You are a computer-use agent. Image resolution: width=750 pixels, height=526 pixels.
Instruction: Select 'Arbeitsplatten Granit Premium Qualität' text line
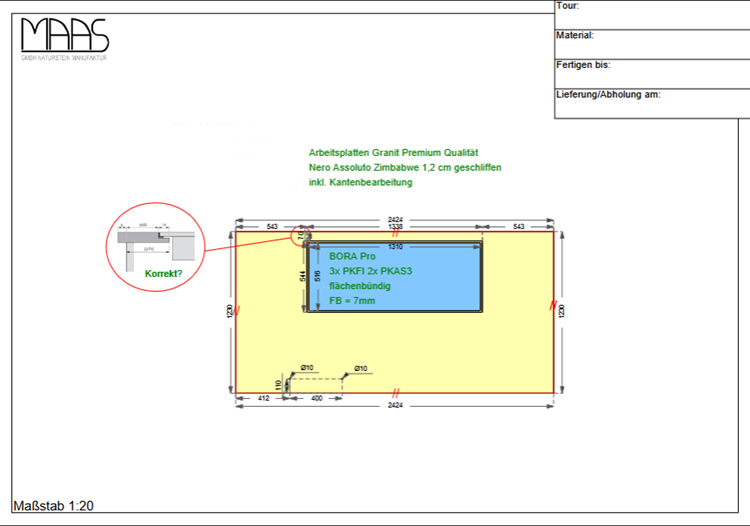[393, 153]
